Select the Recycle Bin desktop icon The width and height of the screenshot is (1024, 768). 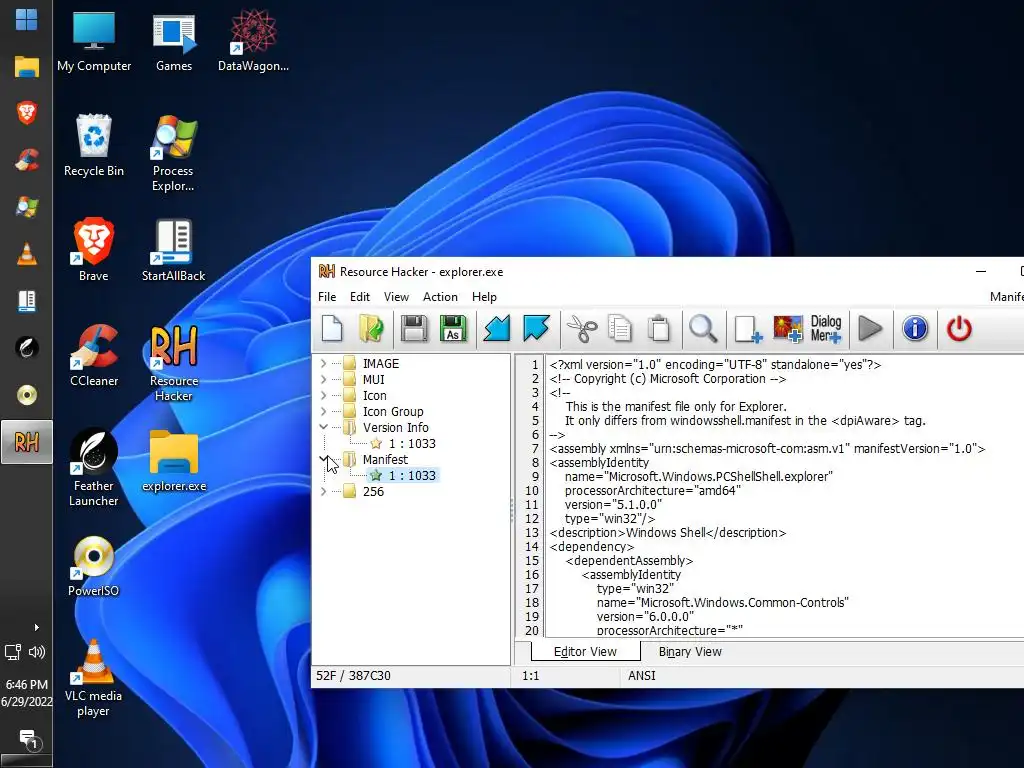[x=93, y=146]
